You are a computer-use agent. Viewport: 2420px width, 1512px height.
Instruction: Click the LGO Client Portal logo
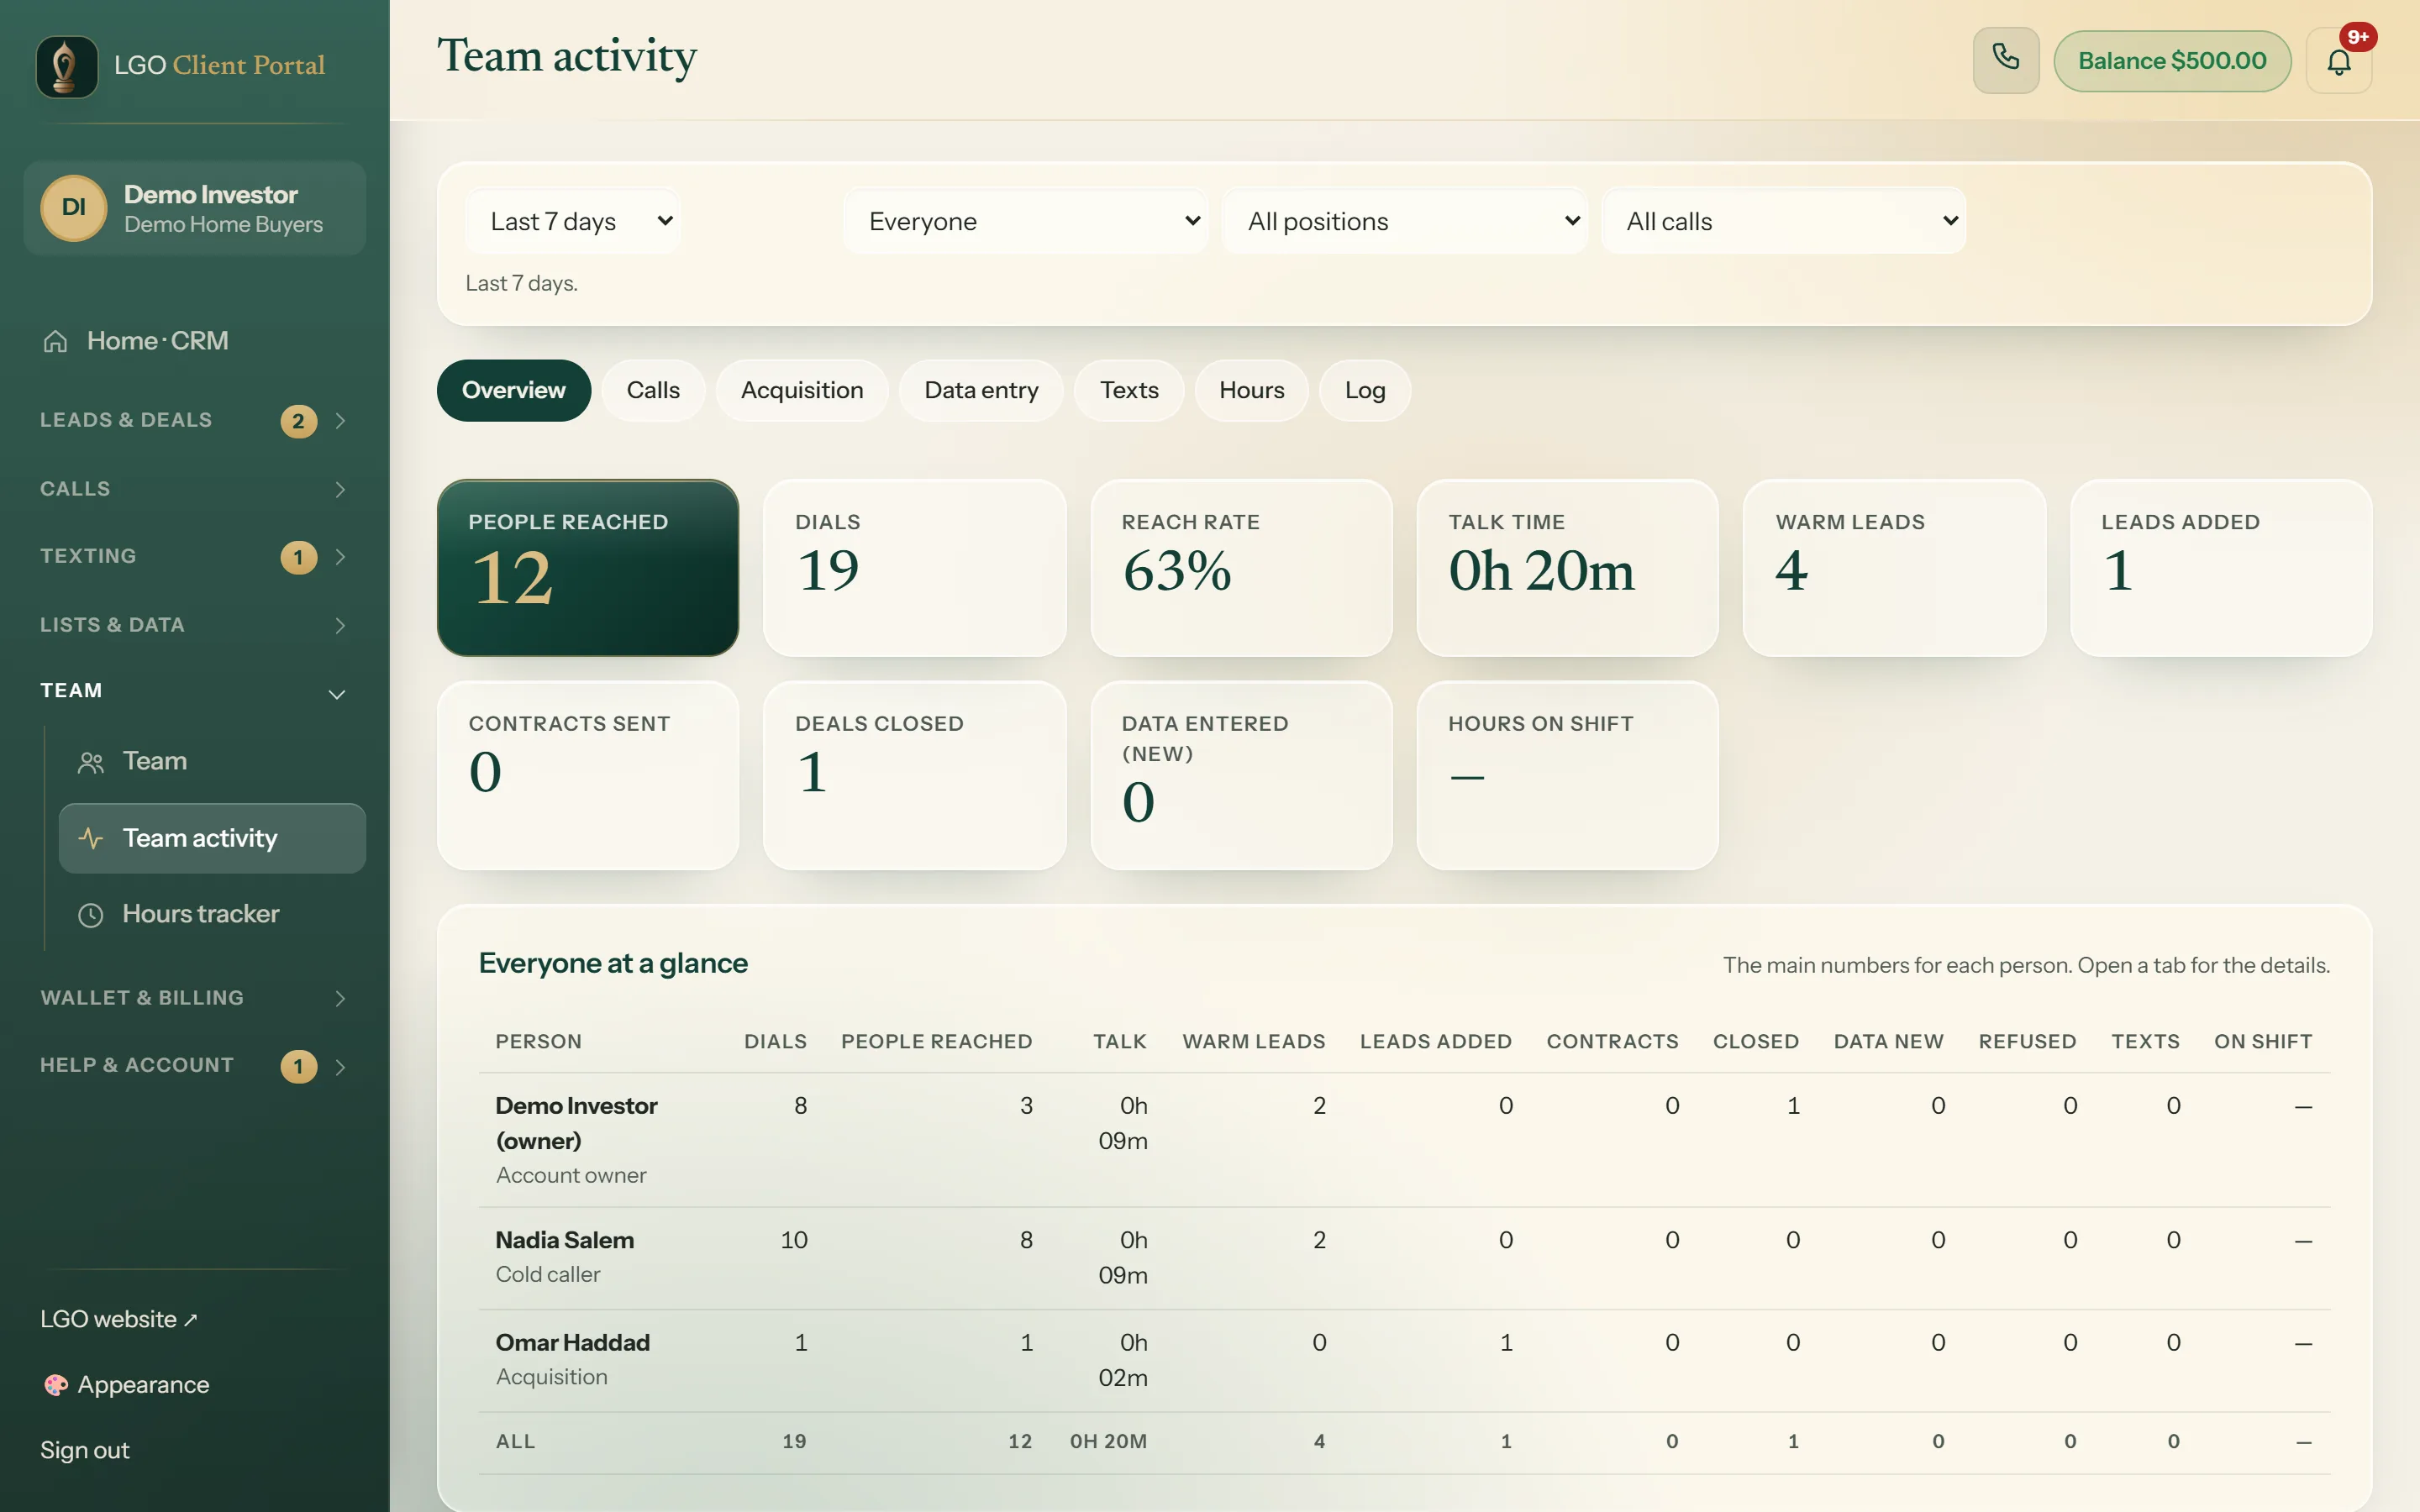coord(67,66)
